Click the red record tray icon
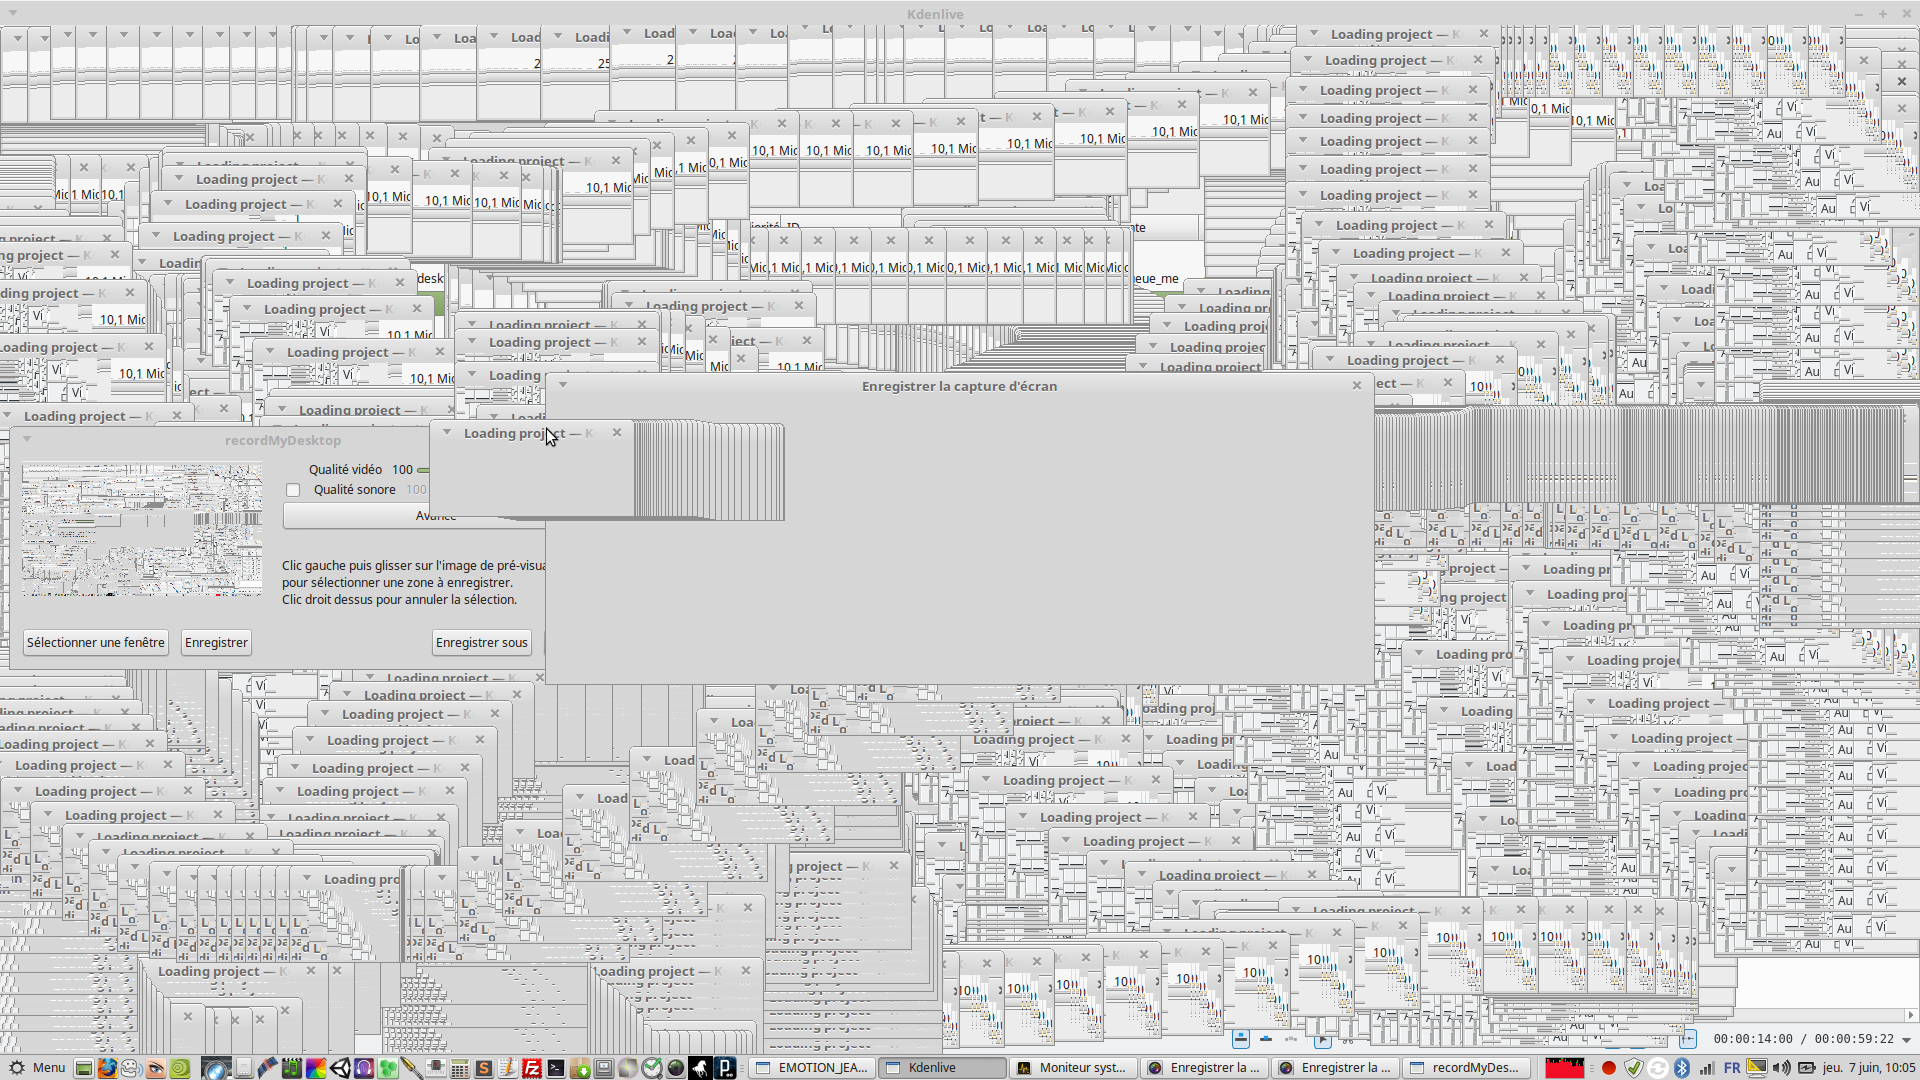Screen dimensions: 1920x1080 [x=1609, y=1068]
